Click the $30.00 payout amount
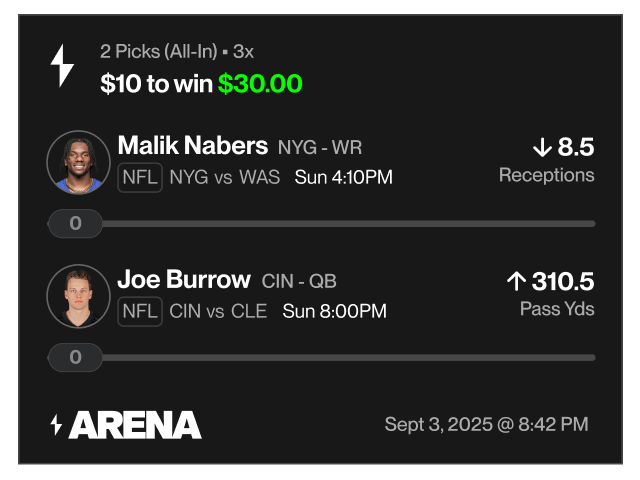Image resolution: width=640 pixels, height=480 pixels. [x=260, y=84]
